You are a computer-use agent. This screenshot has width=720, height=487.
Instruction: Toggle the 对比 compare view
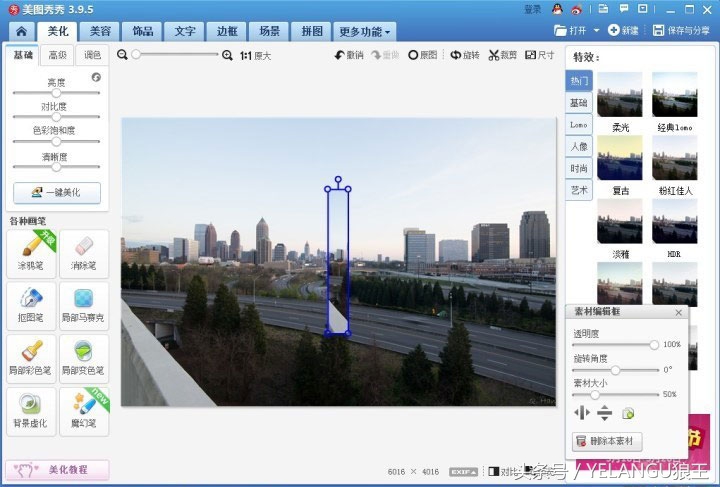pos(505,470)
